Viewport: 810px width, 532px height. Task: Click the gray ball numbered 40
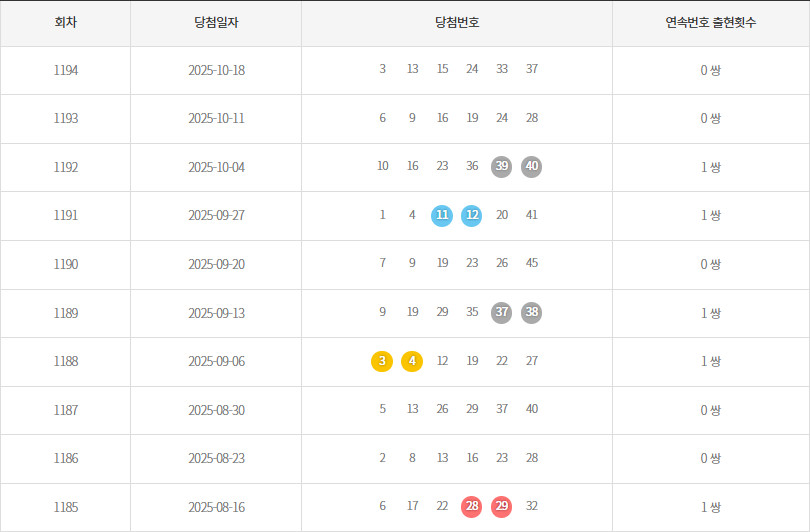click(x=532, y=167)
